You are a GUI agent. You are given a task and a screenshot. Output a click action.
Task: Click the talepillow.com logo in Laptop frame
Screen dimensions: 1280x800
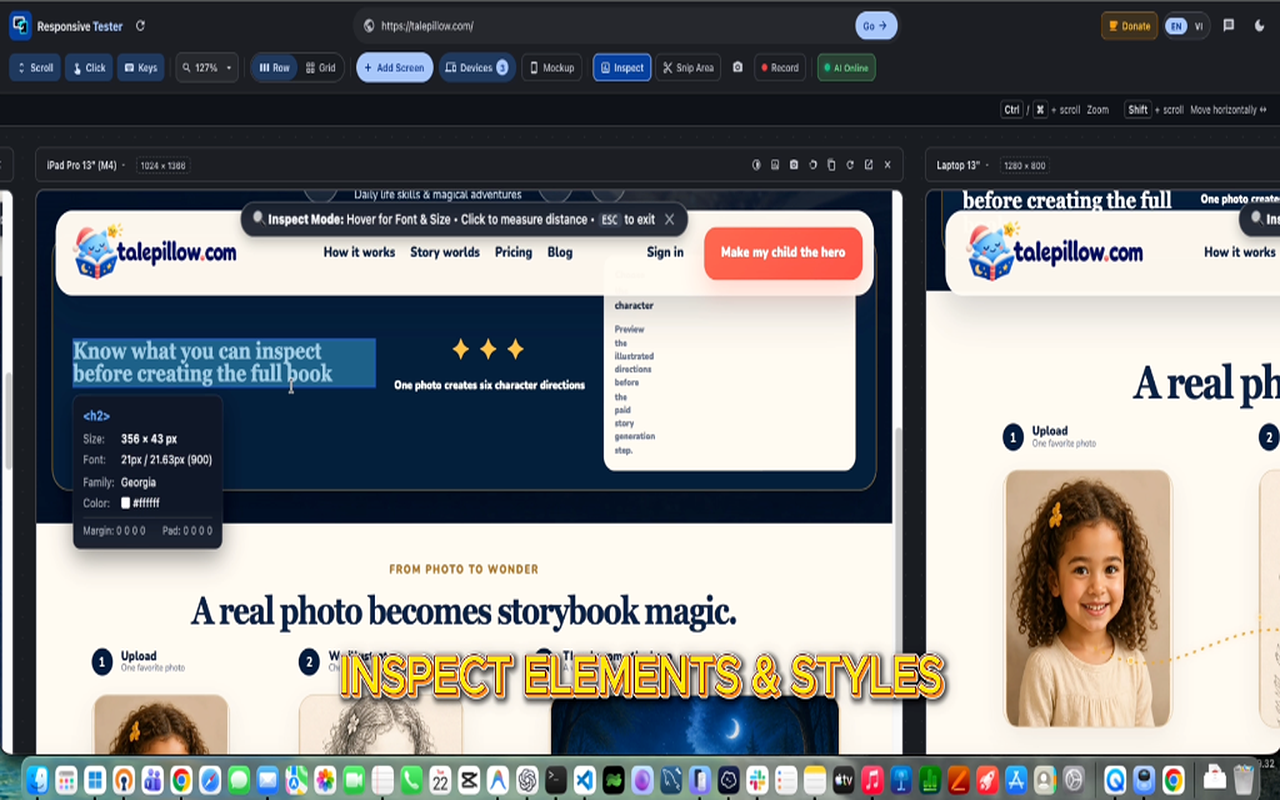click(1055, 252)
